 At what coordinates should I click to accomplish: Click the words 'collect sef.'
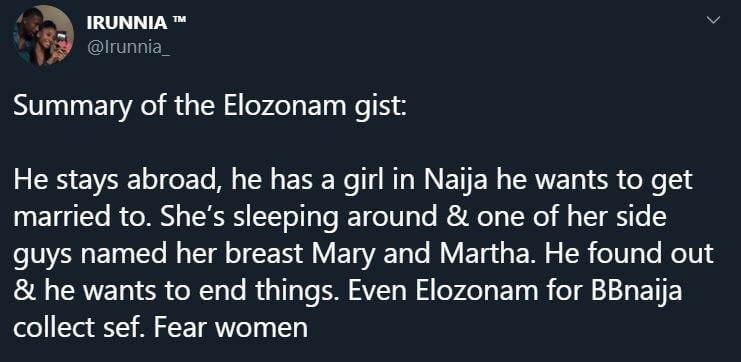(x=80, y=328)
